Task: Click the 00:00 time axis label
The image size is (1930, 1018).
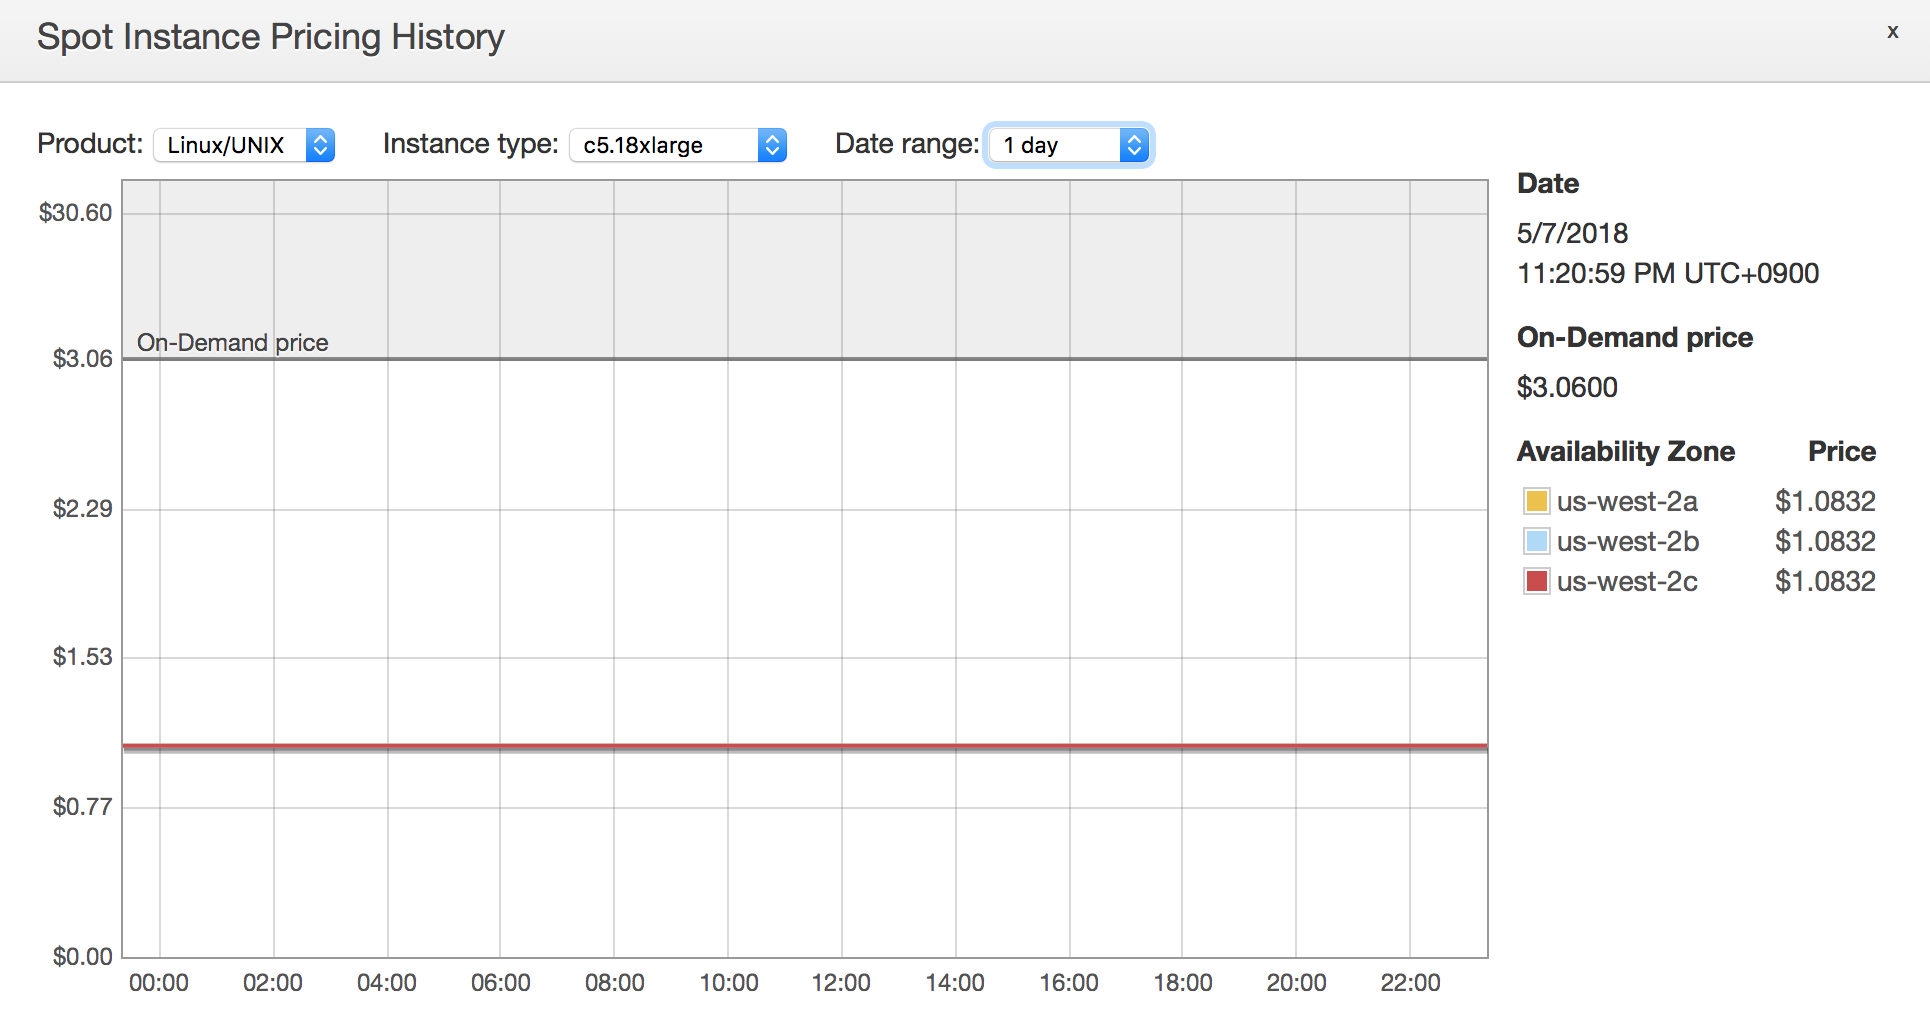Action: pyautogui.click(x=159, y=983)
